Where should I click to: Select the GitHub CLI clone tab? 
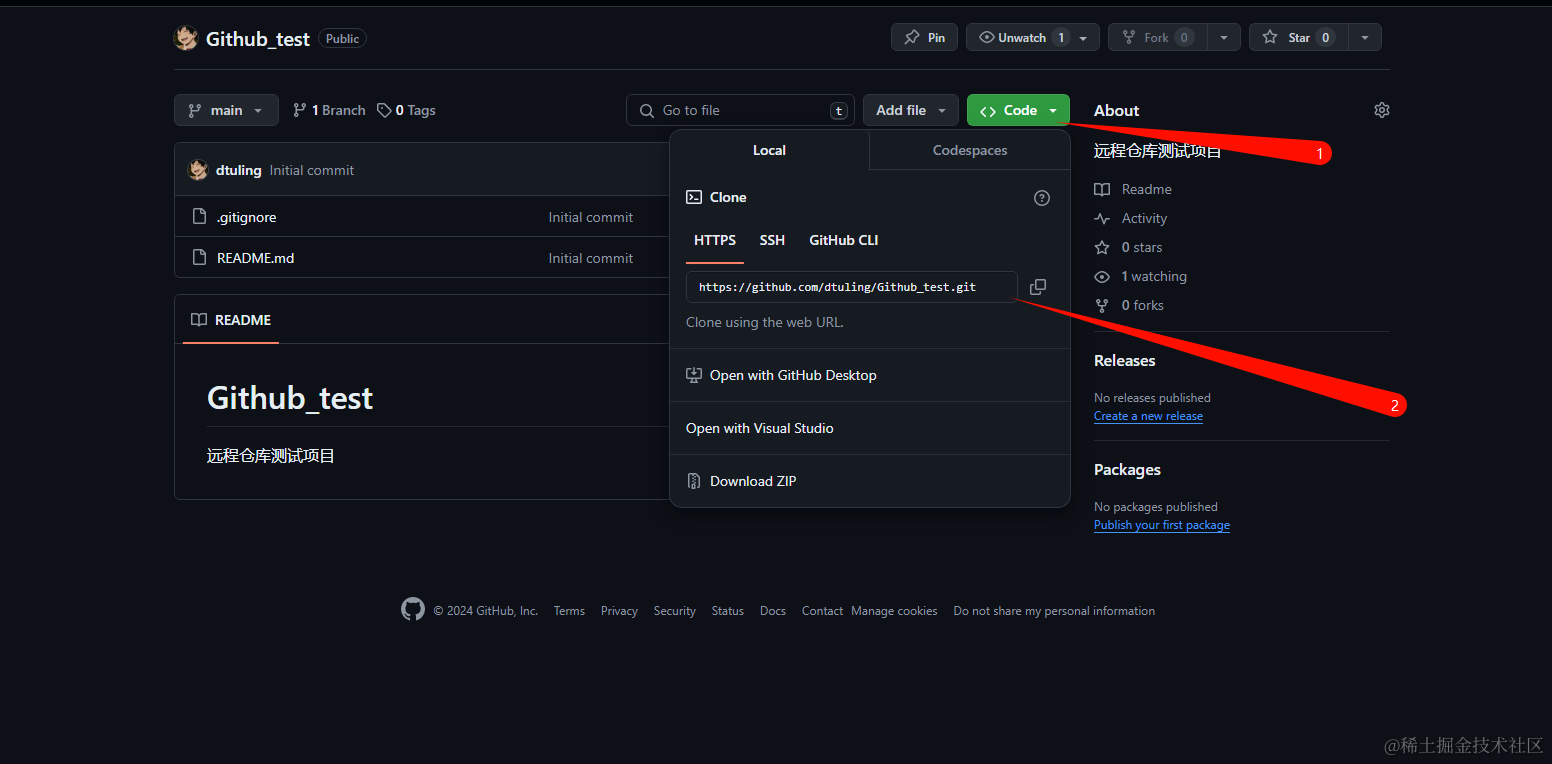(844, 240)
